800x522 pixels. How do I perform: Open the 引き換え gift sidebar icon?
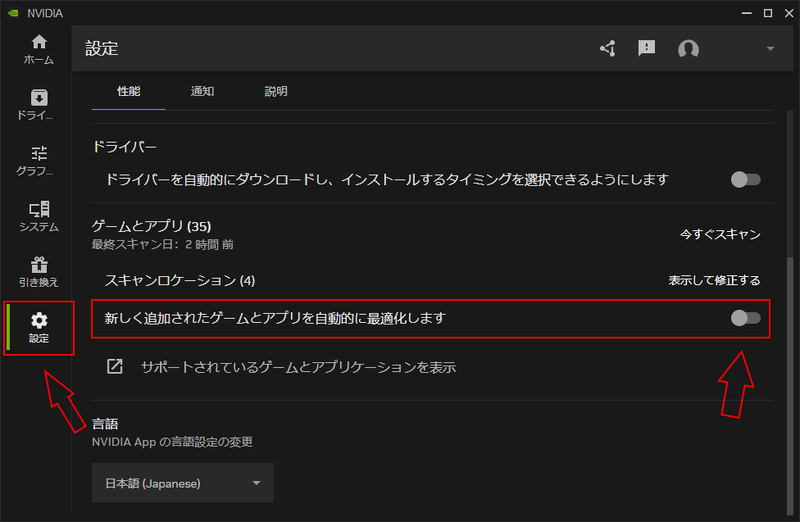[x=39, y=271]
